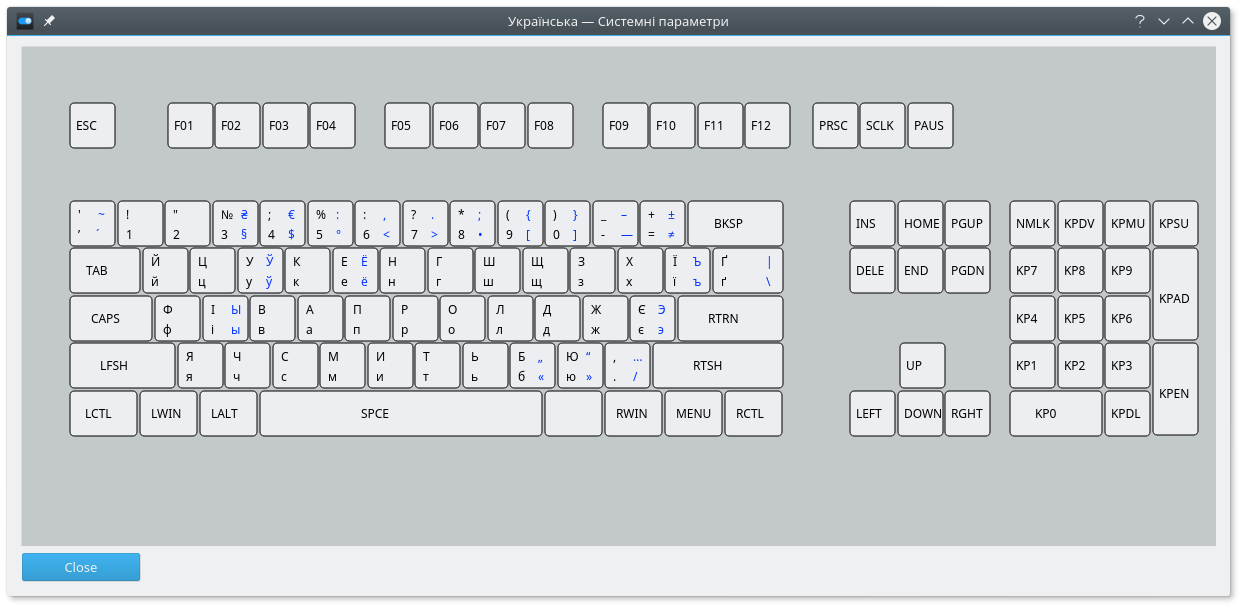The image size is (1243, 609).
Task: Click the KP0 numpad key
Action: click(x=1055, y=414)
